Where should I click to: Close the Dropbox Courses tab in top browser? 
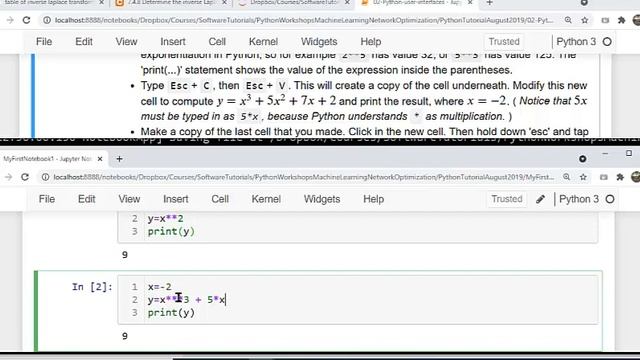[x=347, y=3]
